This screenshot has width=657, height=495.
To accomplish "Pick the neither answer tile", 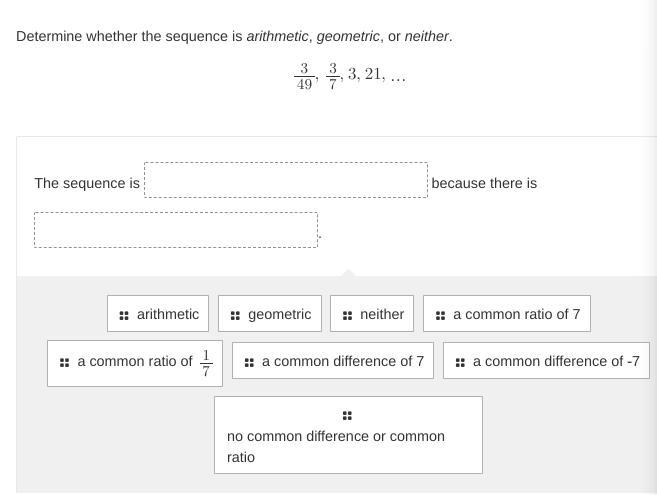I will point(375,314).
